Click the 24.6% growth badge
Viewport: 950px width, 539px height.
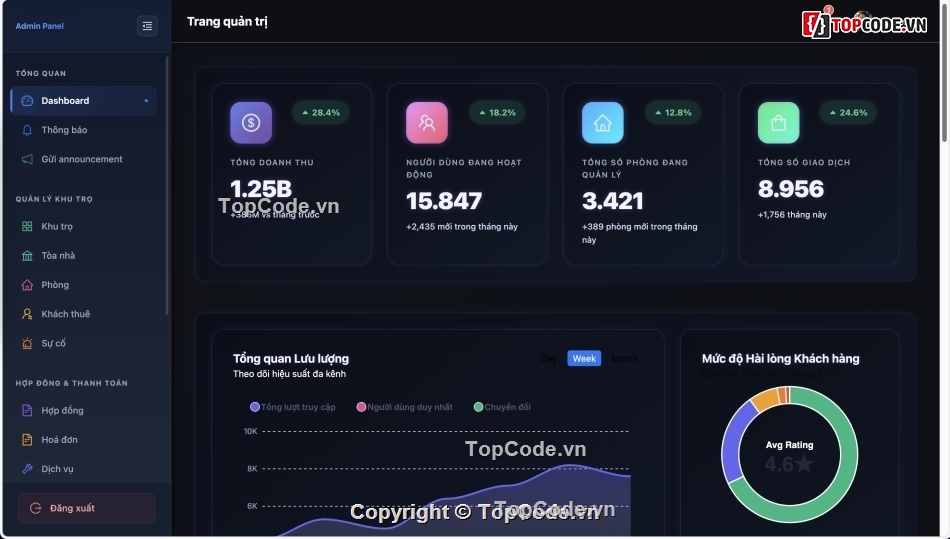tap(848, 113)
